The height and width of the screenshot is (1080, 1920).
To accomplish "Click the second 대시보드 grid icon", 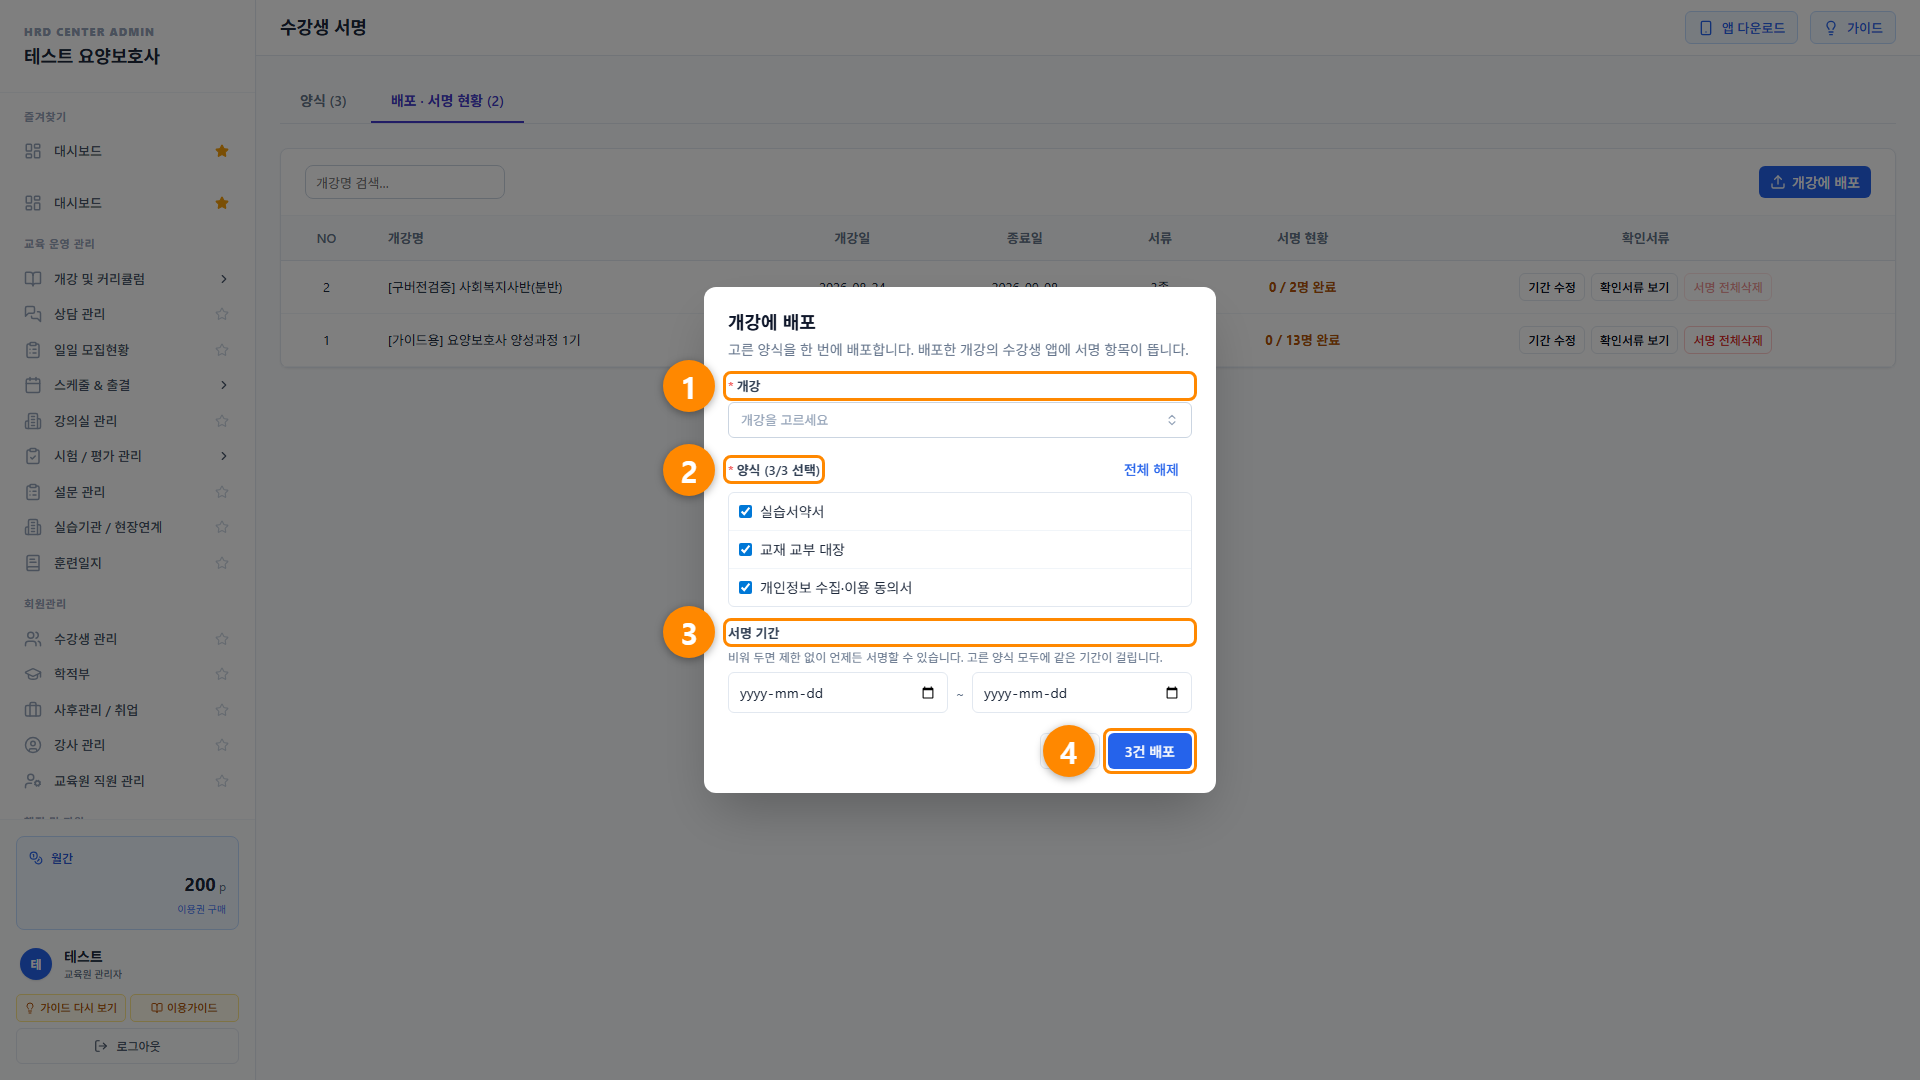I will (x=33, y=203).
